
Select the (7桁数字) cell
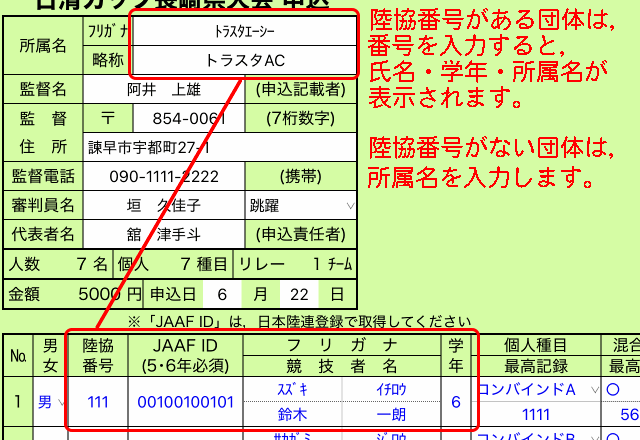[301, 119]
